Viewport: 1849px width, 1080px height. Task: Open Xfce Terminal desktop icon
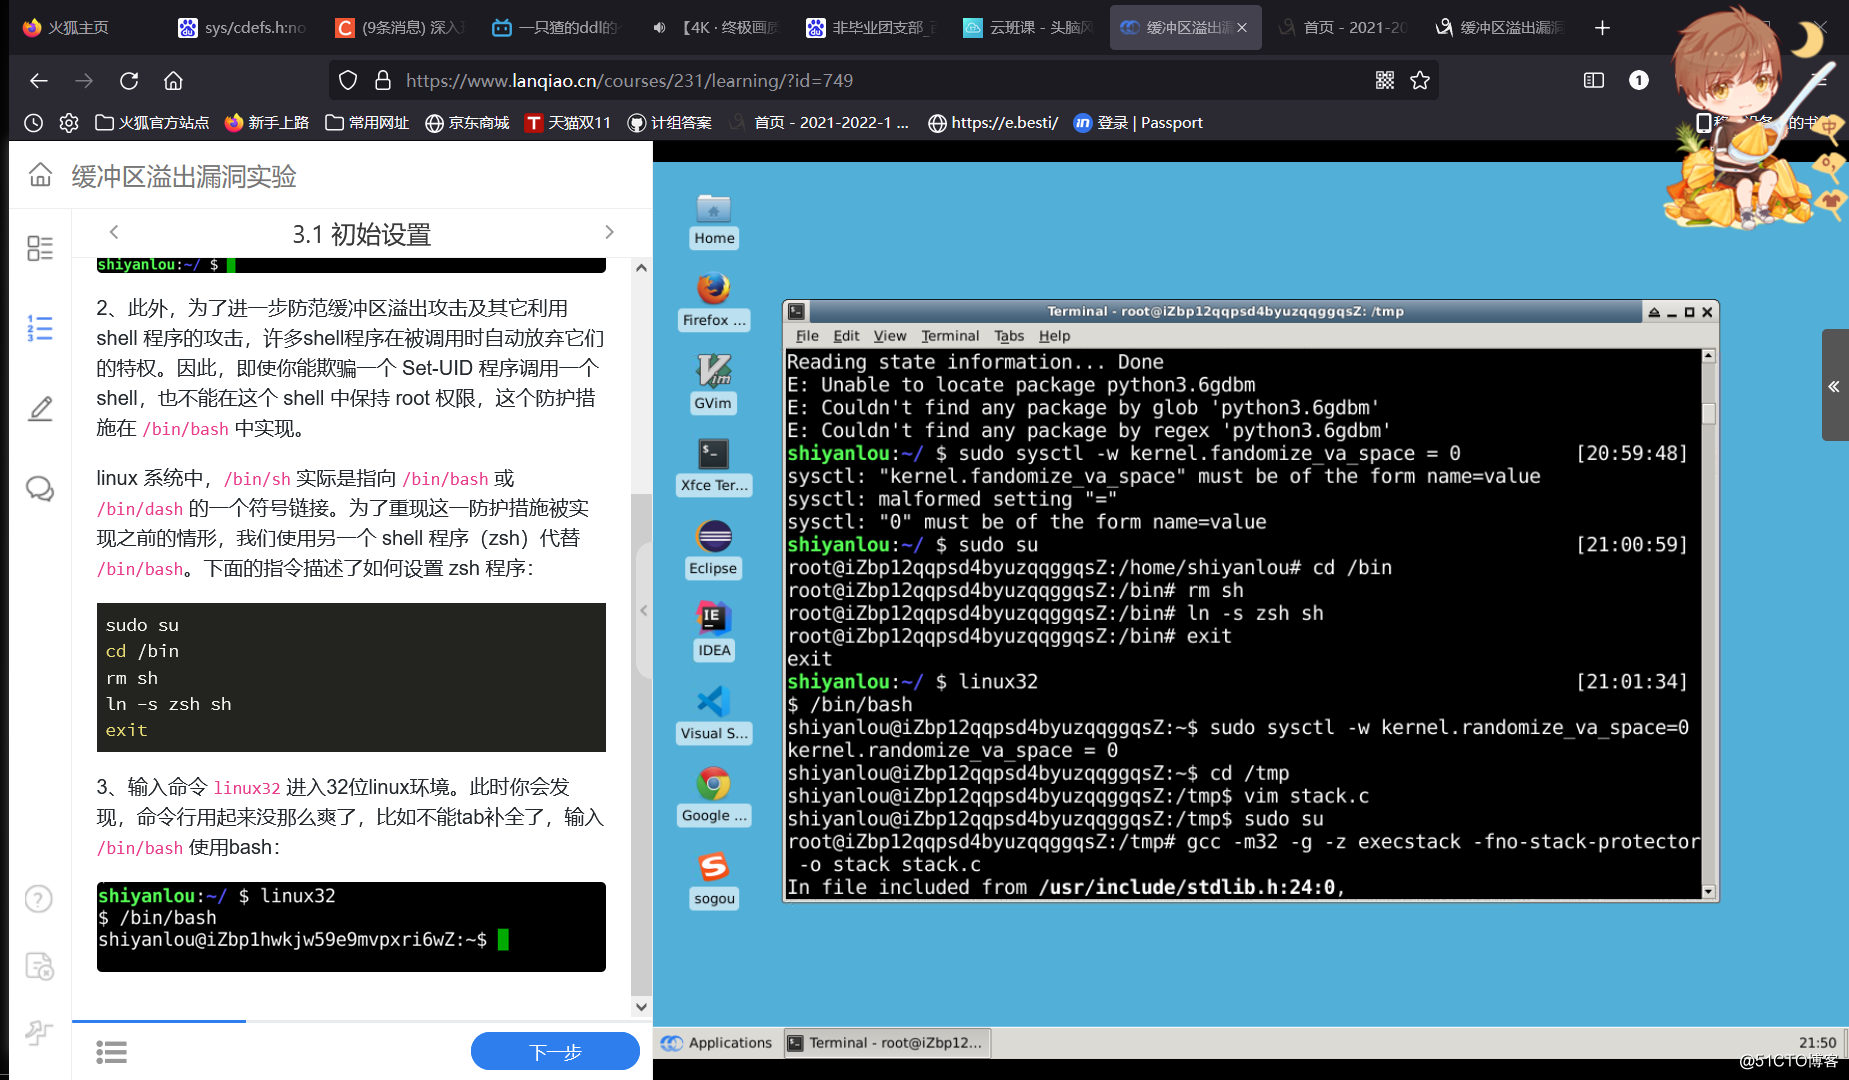tap(714, 467)
